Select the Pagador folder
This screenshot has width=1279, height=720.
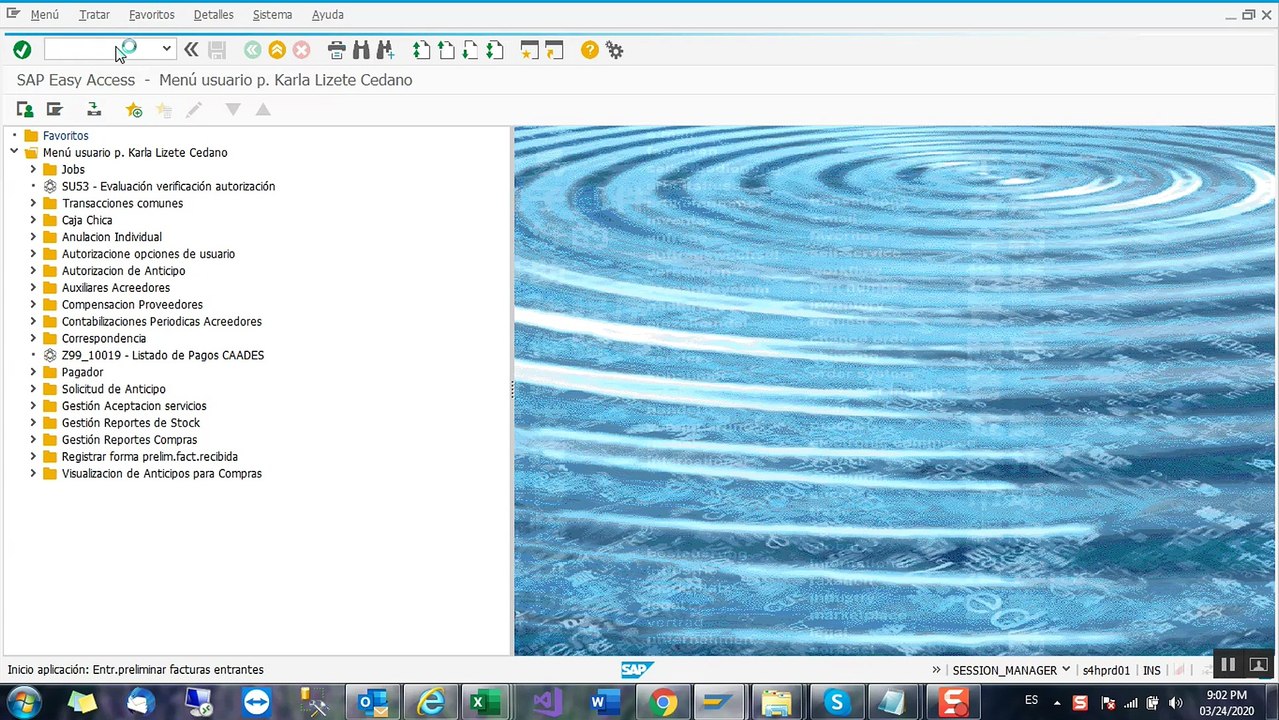click(82, 372)
